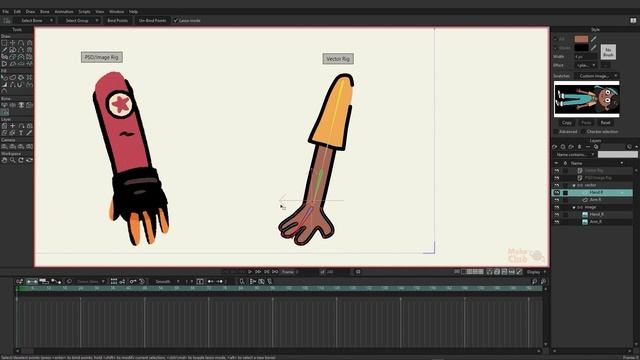Select the Eyedropper layer tool
The height and width of the screenshot is (360, 640).
29,133
